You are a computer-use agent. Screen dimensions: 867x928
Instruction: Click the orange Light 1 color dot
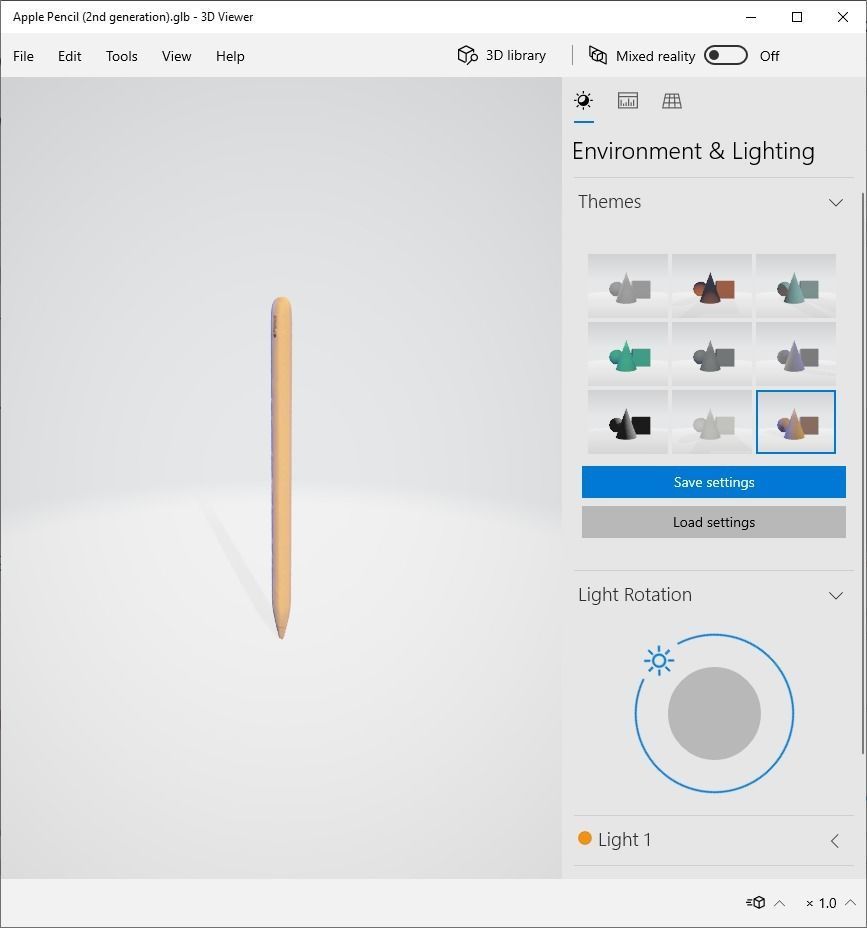tap(585, 838)
